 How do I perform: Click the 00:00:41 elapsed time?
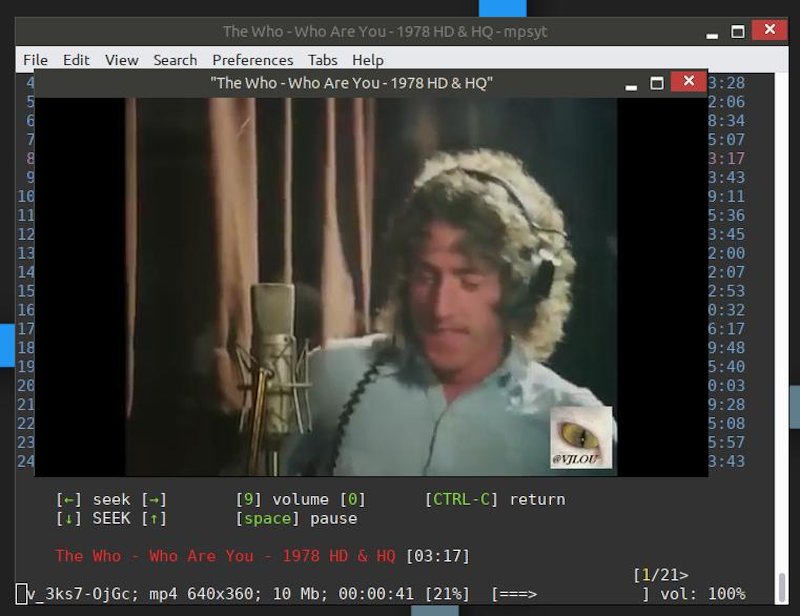point(376,594)
